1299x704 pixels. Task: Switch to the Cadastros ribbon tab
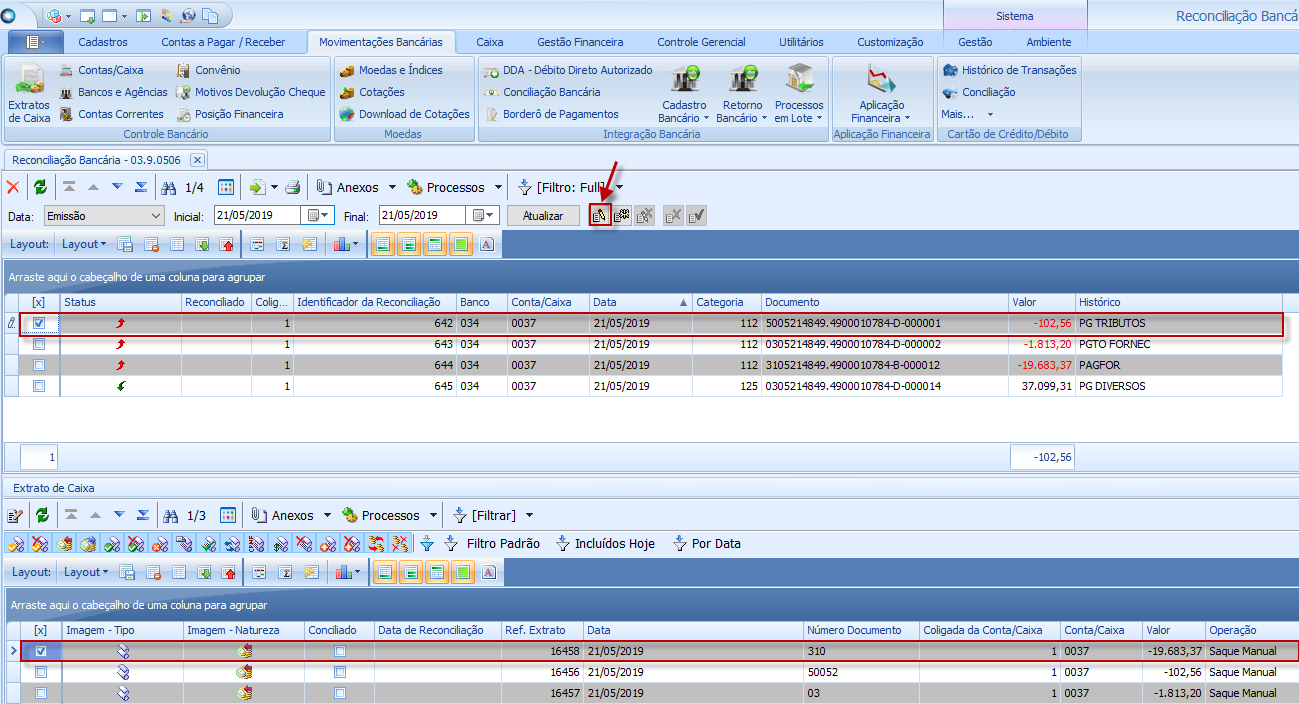[x=103, y=42]
